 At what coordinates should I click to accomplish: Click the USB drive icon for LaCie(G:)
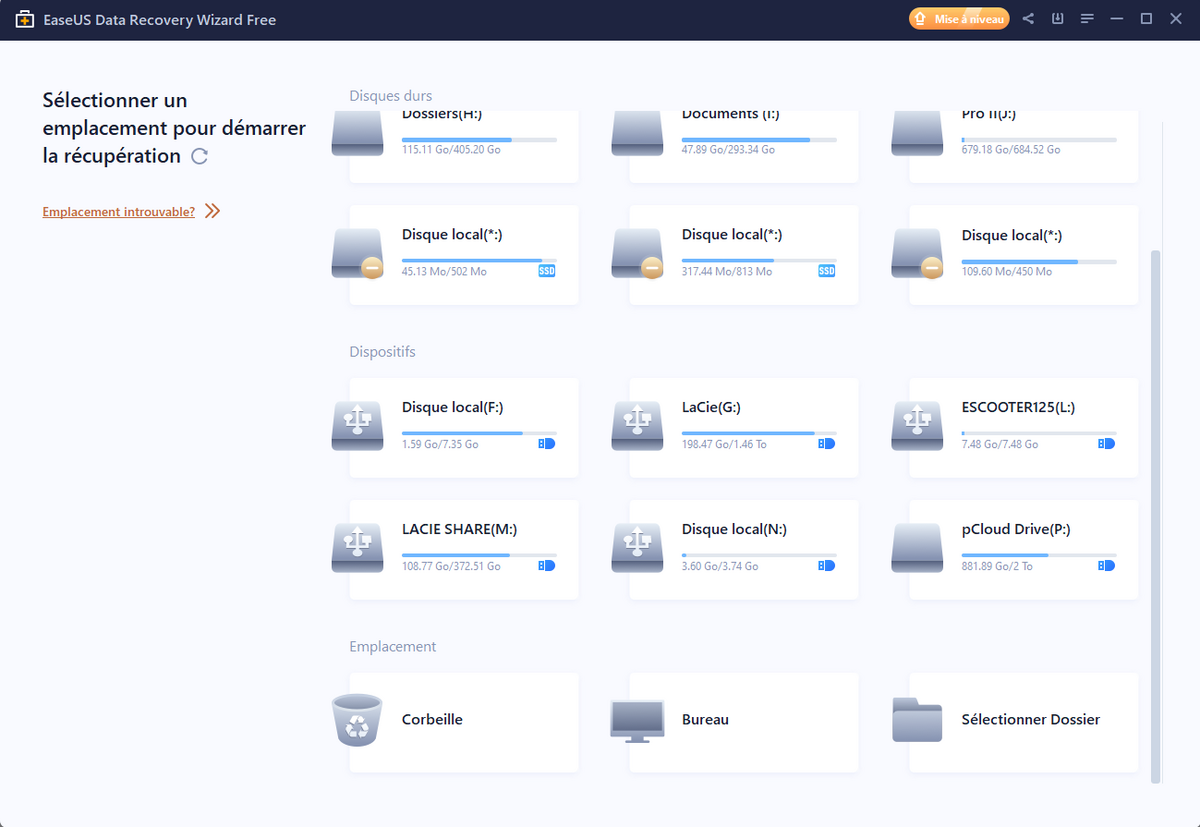click(638, 424)
